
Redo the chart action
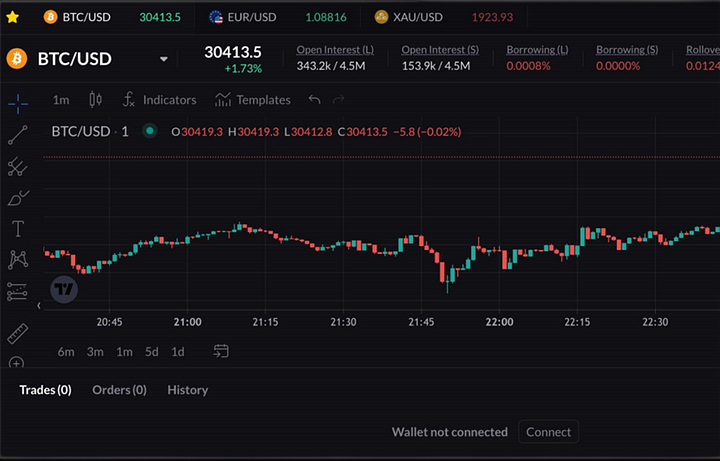[338, 99]
